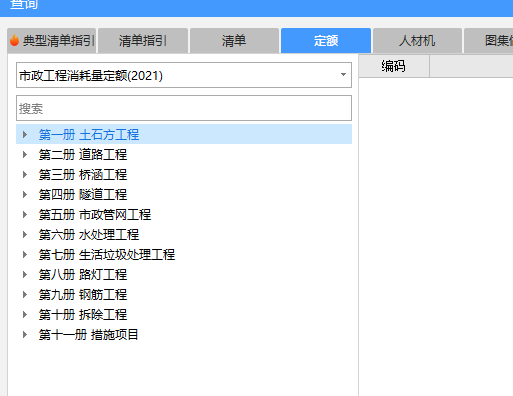Viewport: 513px width, 396px height.
Task: Click the 编码 column header
Action: point(394,66)
